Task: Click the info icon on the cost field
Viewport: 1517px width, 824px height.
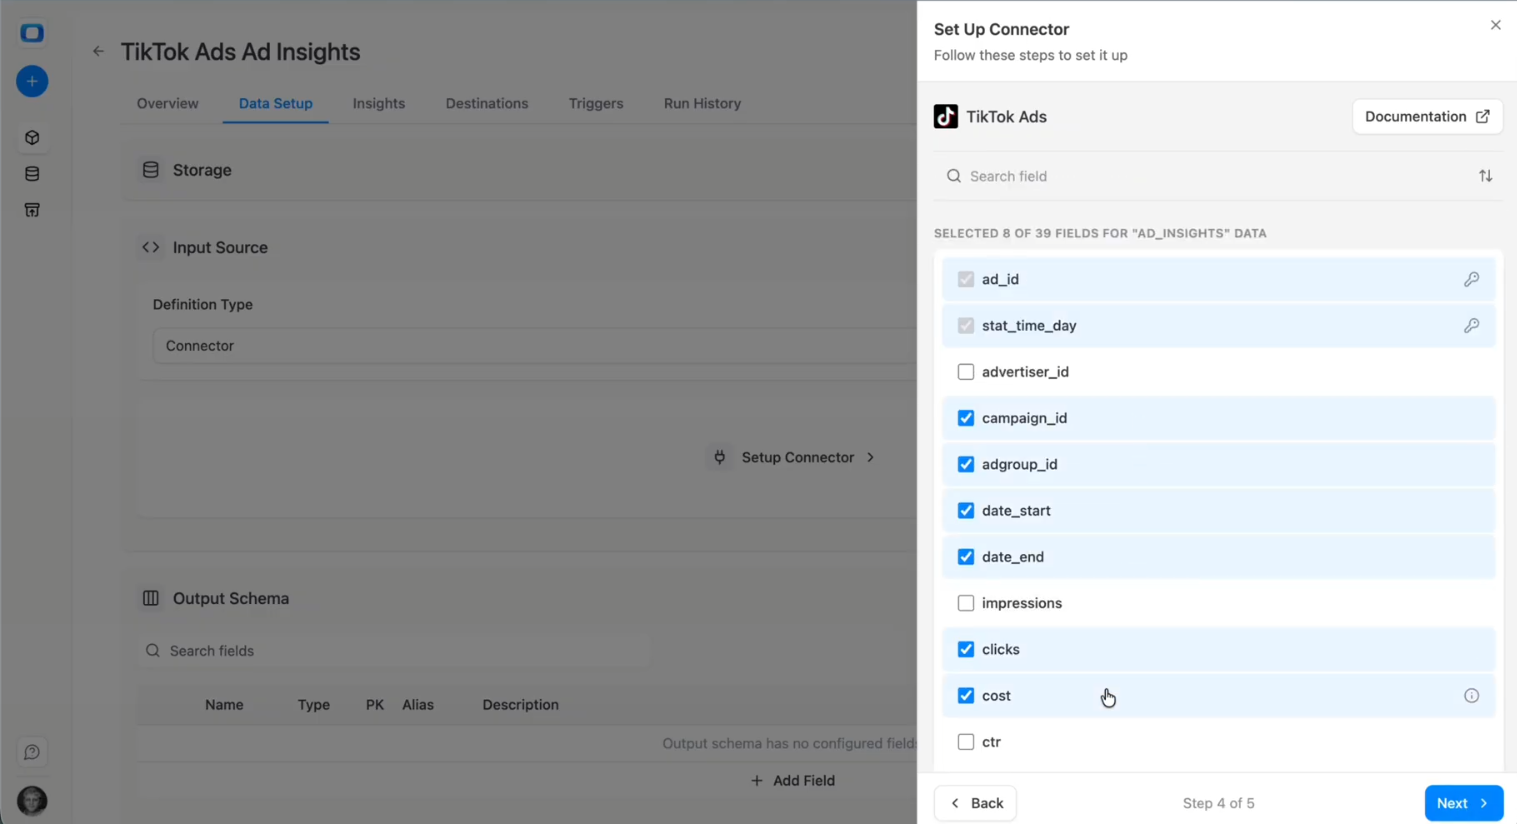Action: [1471, 695]
